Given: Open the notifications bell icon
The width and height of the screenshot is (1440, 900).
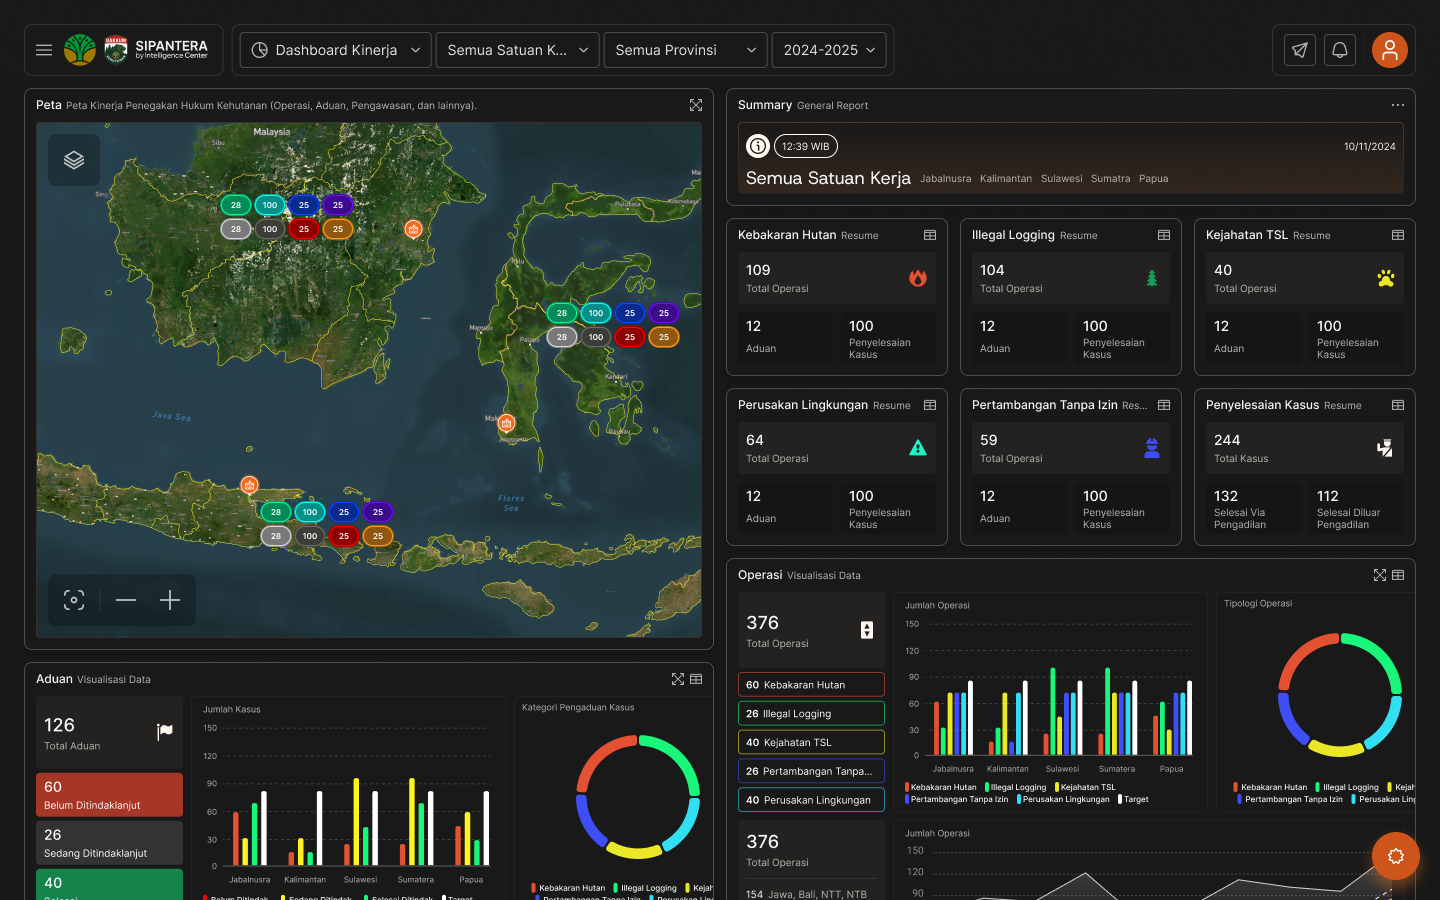Looking at the screenshot, I should pos(1340,49).
